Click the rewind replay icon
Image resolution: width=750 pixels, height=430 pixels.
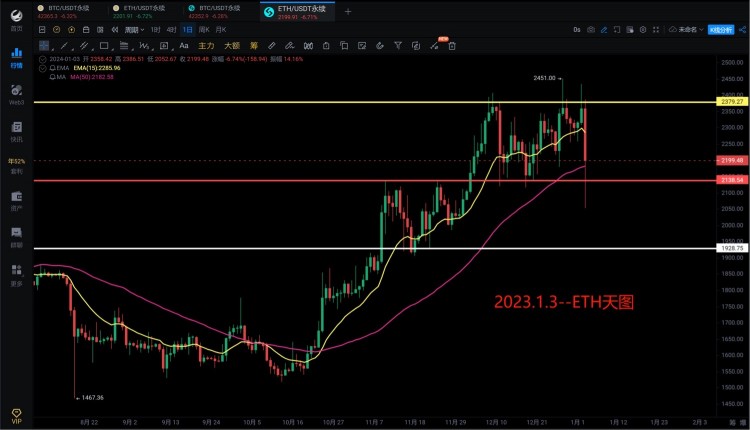[115, 30]
